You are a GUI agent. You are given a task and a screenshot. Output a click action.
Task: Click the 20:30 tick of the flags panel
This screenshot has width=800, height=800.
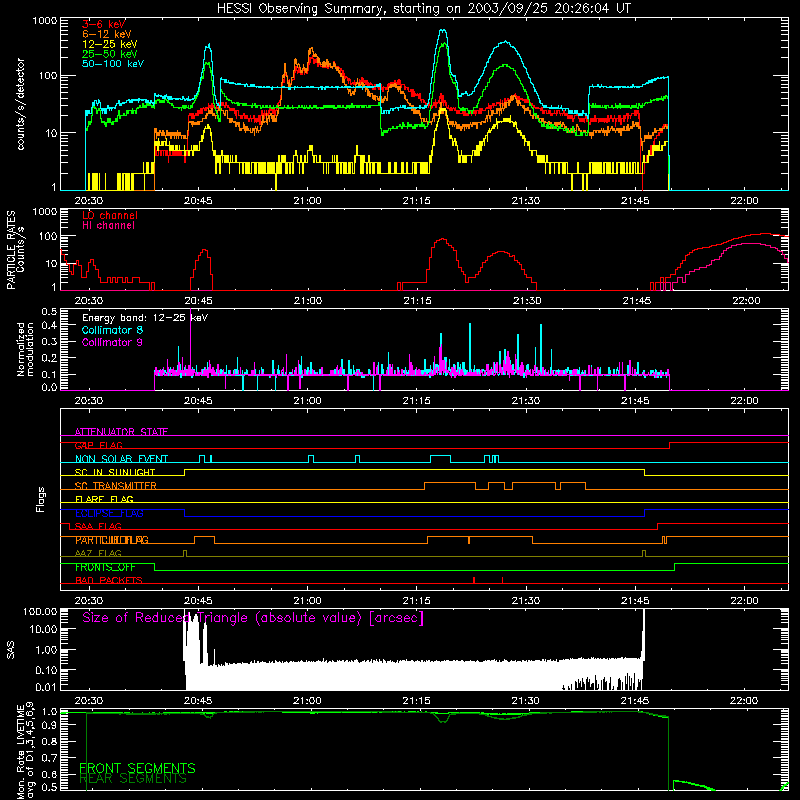(89, 601)
